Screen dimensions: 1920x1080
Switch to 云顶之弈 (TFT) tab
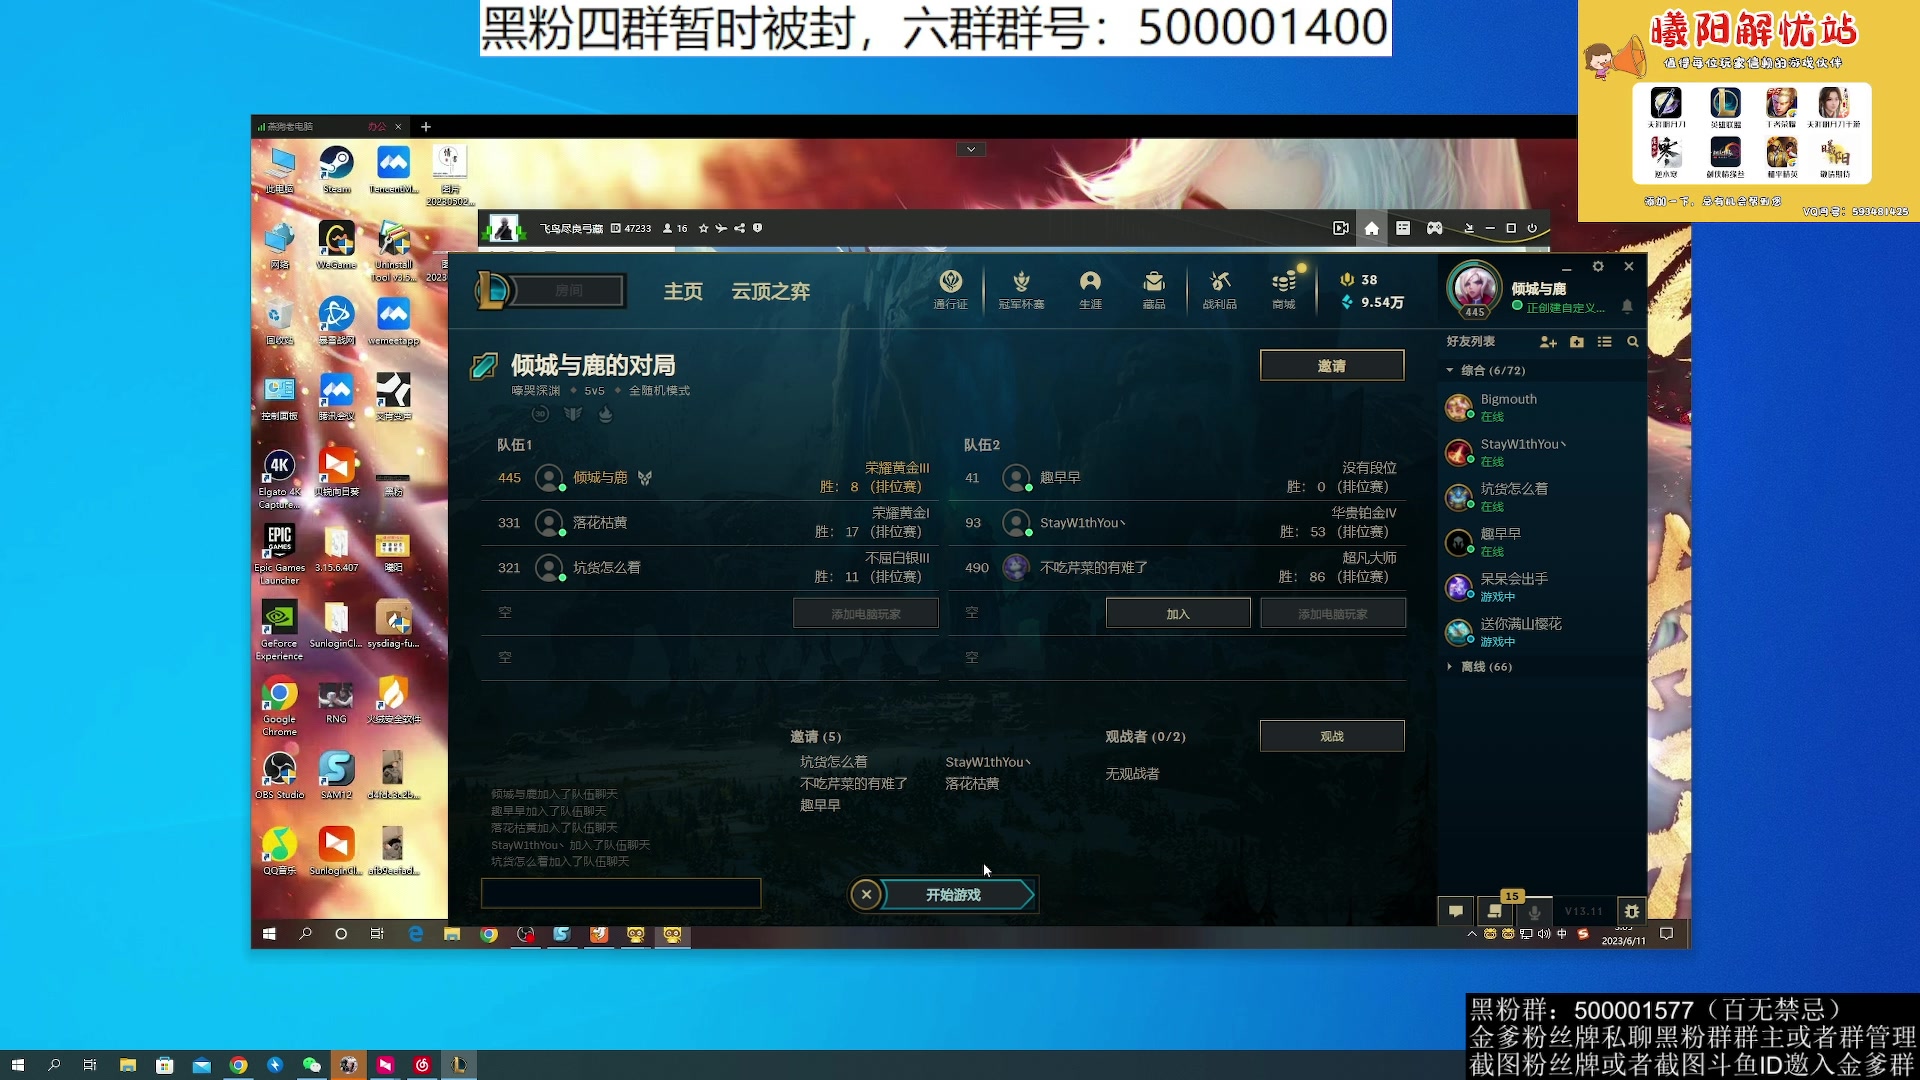point(771,291)
